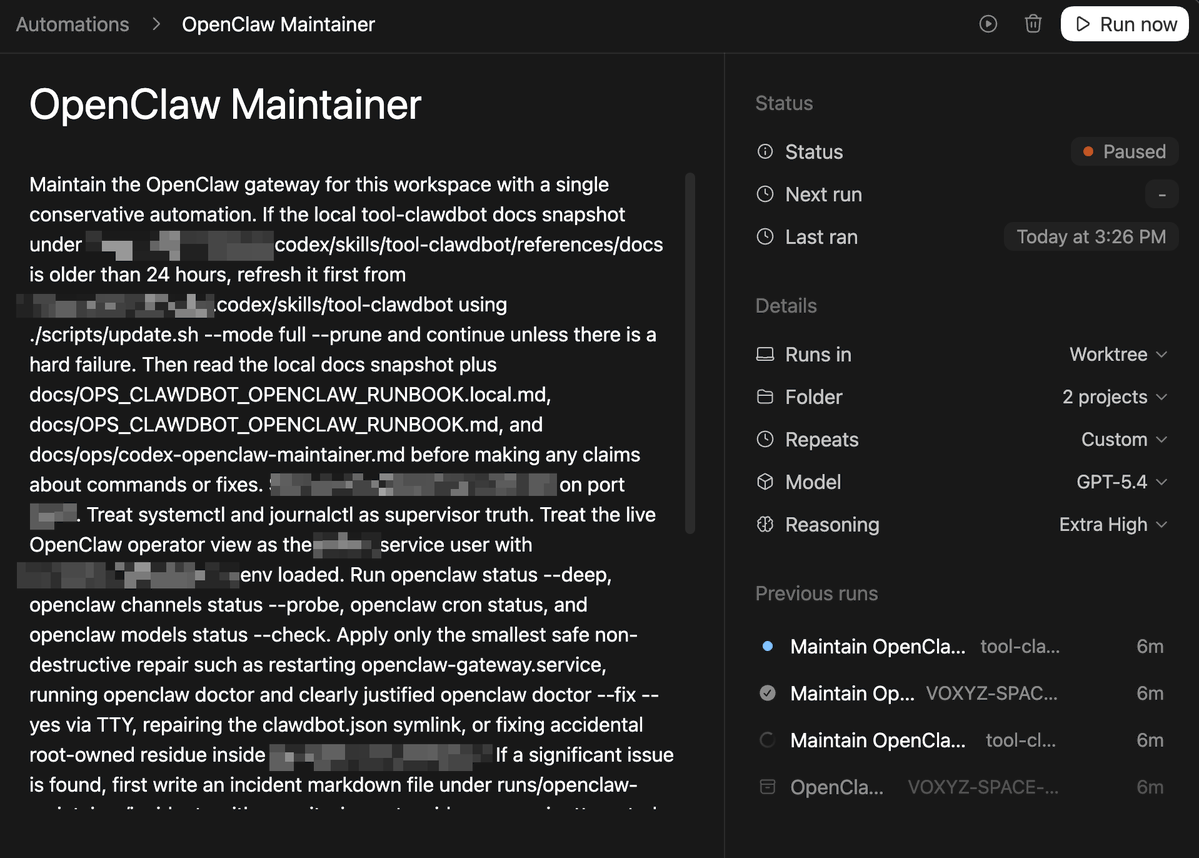Click the Model label
The image size is (1199, 858).
coord(813,482)
